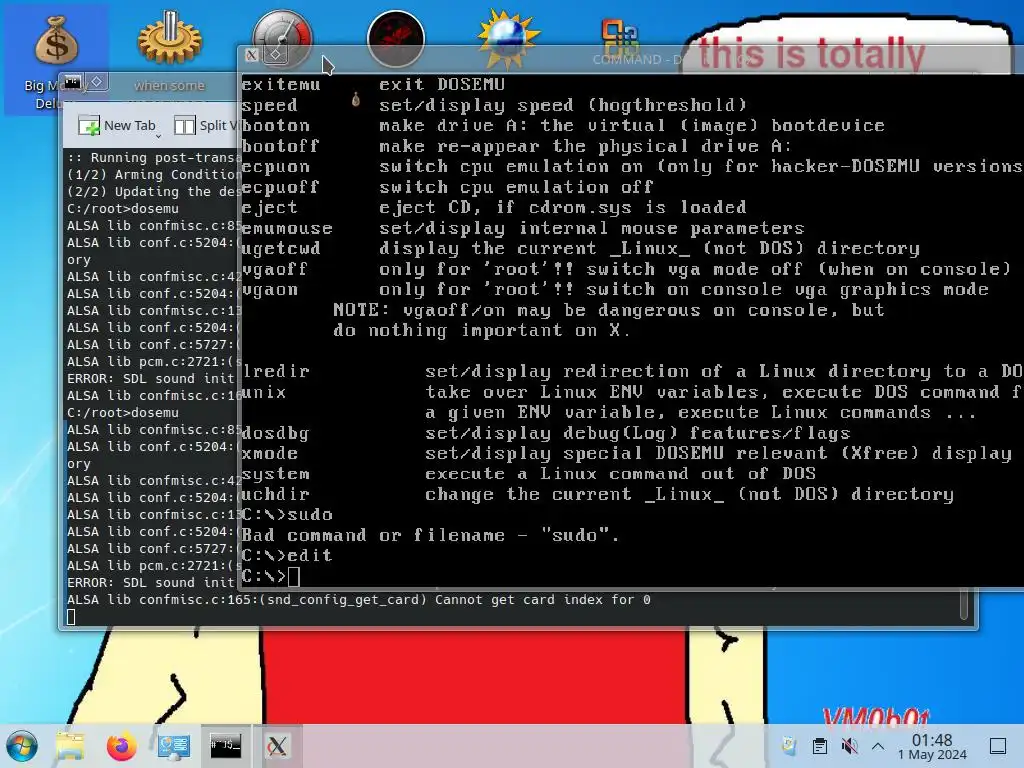The image size is (1024, 768).
Task: Open clipboard tray icon
Action: point(820,746)
